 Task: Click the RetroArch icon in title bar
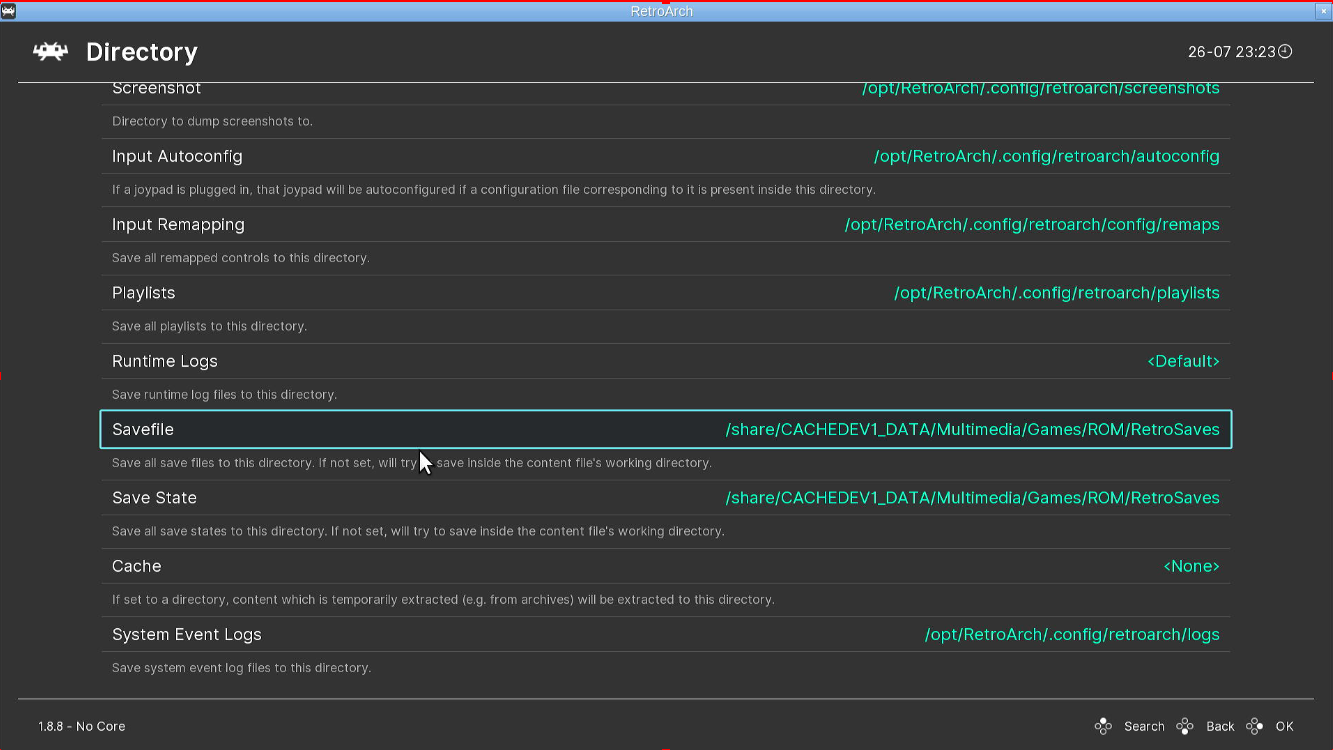(8, 11)
